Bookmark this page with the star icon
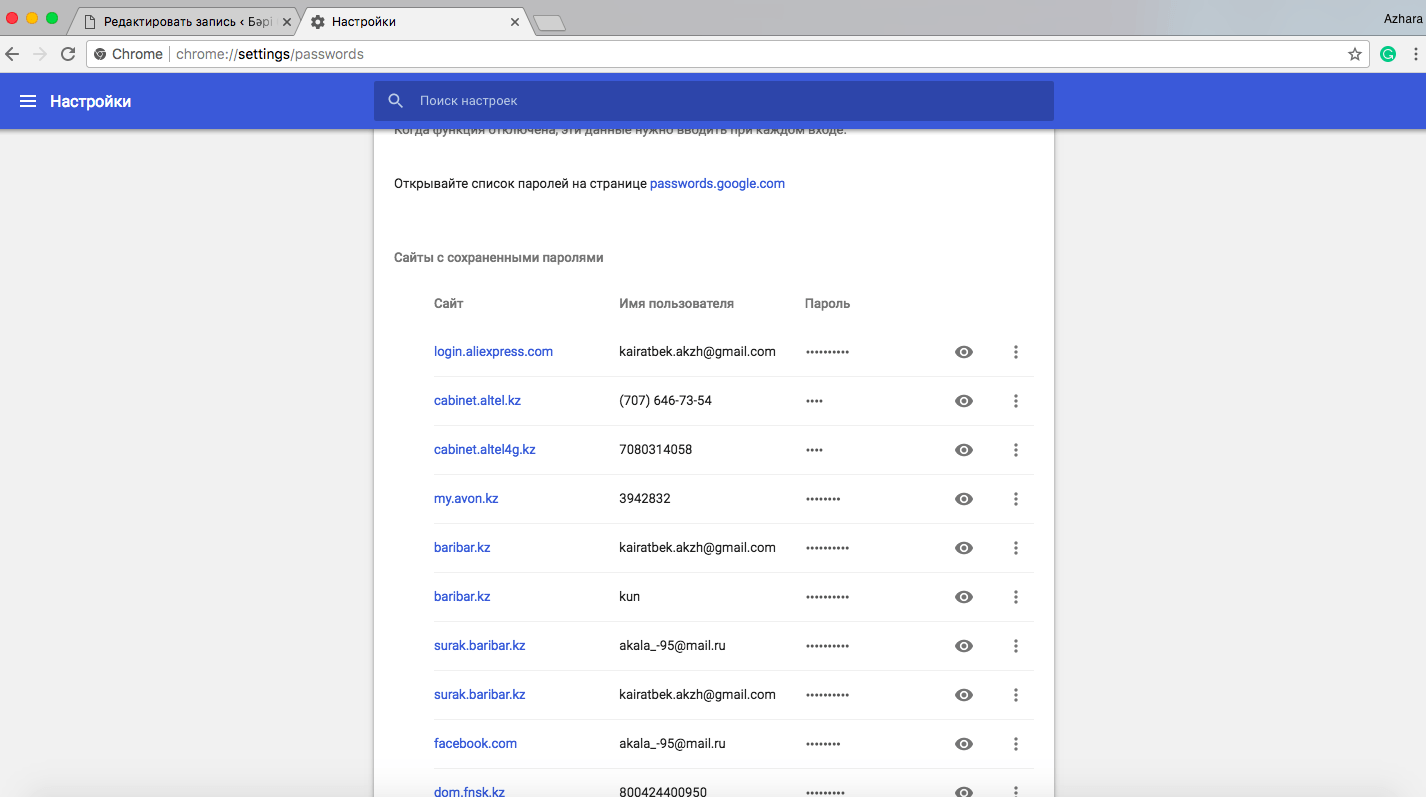The width and height of the screenshot is (1426, 797). (1355, 54)
